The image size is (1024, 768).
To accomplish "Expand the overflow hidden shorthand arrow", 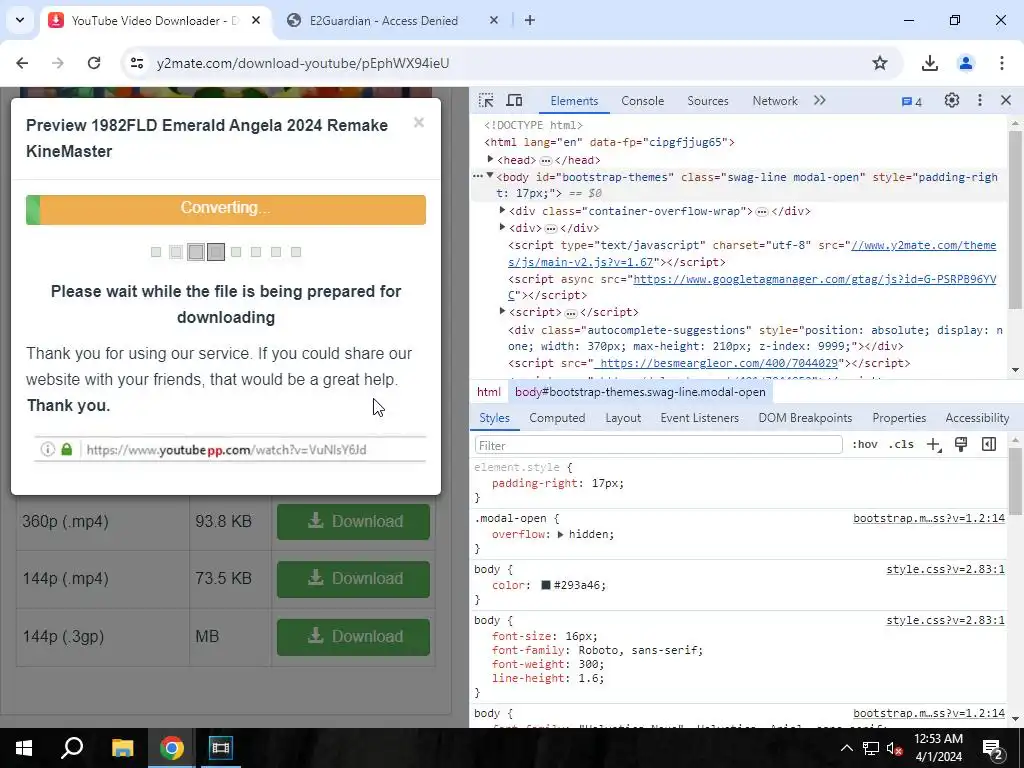I will [560, 534].
